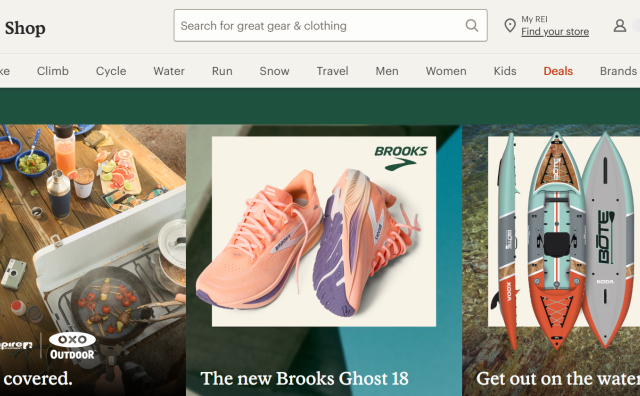Open the Find your store link
The image size is (640, 396).
555,31
